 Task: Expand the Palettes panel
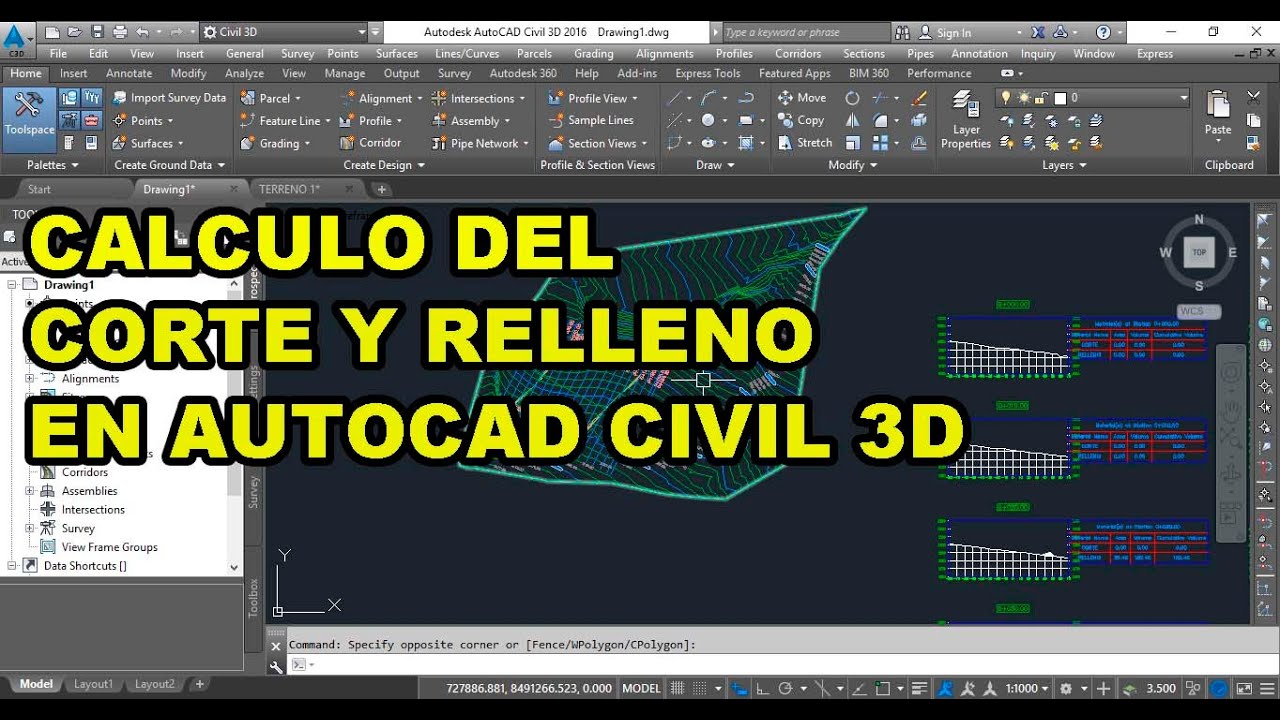pos(53,165)
